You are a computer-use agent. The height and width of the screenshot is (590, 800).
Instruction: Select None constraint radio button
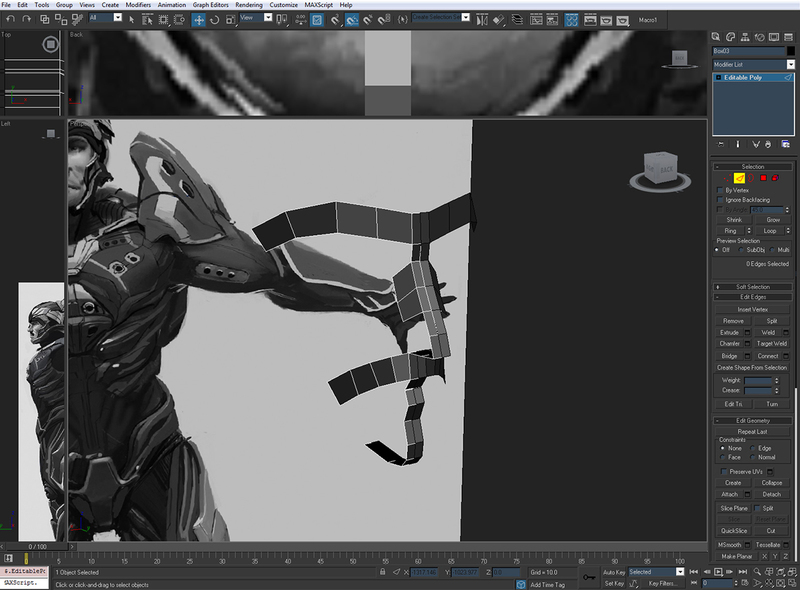[x=722, y=448]
